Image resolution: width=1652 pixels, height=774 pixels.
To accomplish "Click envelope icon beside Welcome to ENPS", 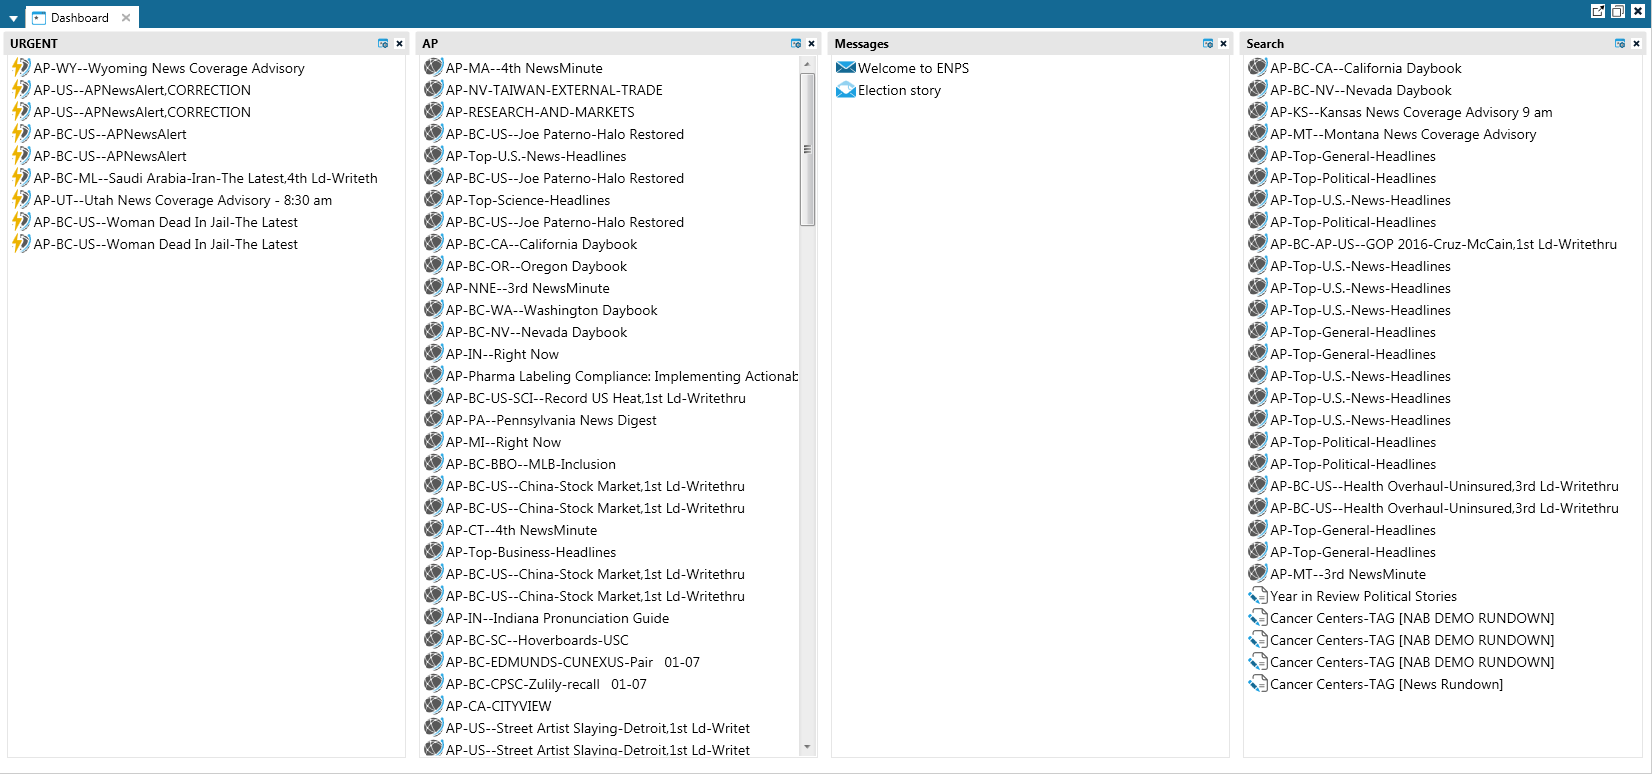I will coord(846,68).
